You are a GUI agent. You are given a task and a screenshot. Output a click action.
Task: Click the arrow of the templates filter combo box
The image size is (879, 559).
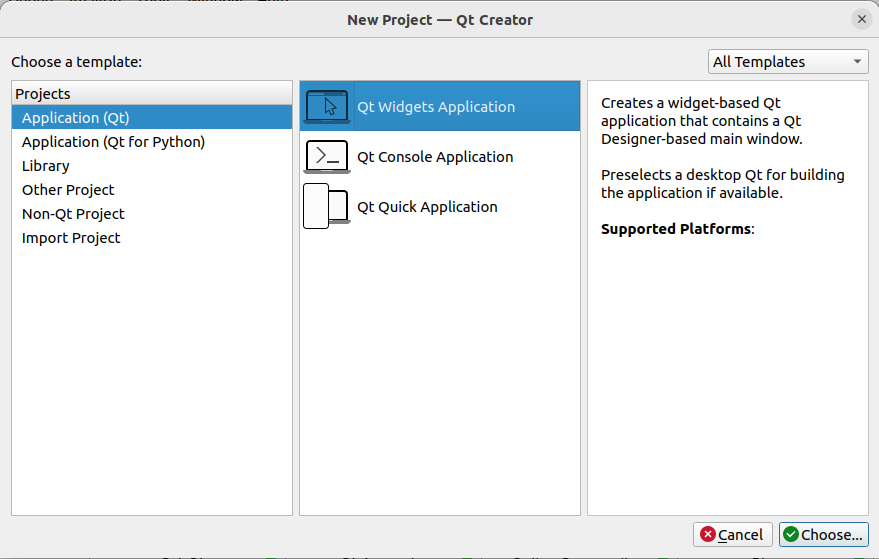click(857, 62)
